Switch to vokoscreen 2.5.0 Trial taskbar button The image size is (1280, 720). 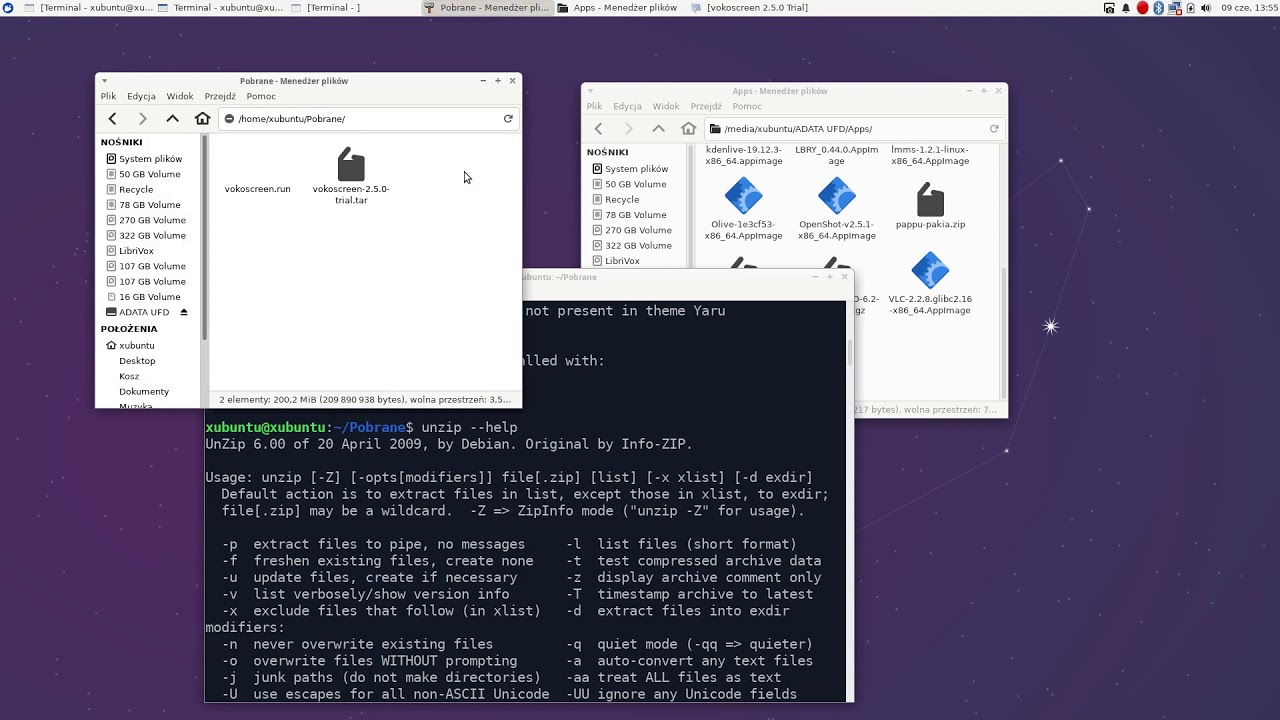point(750,8)
